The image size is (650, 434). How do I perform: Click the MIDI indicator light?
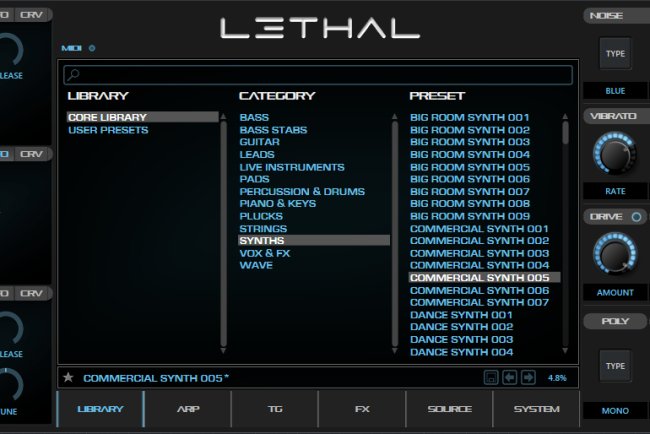(92, 48)
